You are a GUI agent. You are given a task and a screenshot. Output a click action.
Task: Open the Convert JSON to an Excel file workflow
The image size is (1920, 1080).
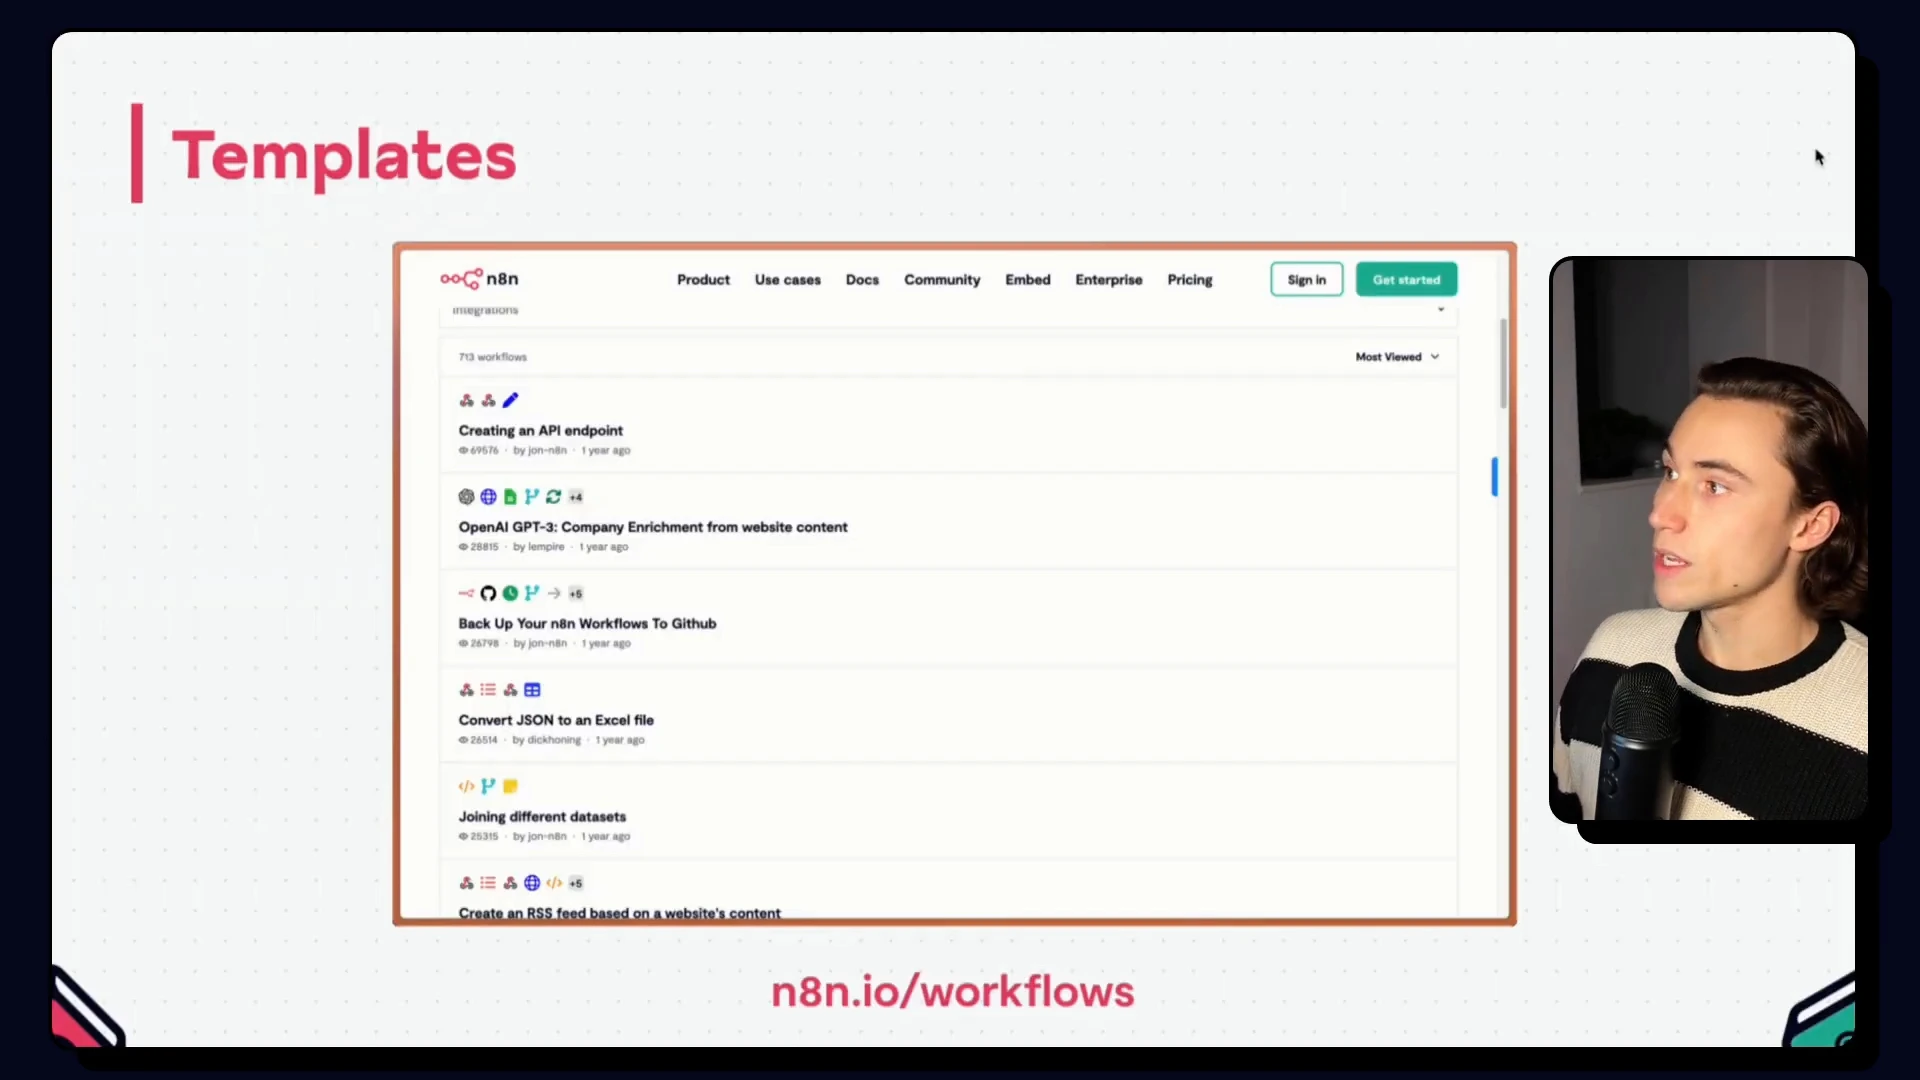(x=556, y=720)
